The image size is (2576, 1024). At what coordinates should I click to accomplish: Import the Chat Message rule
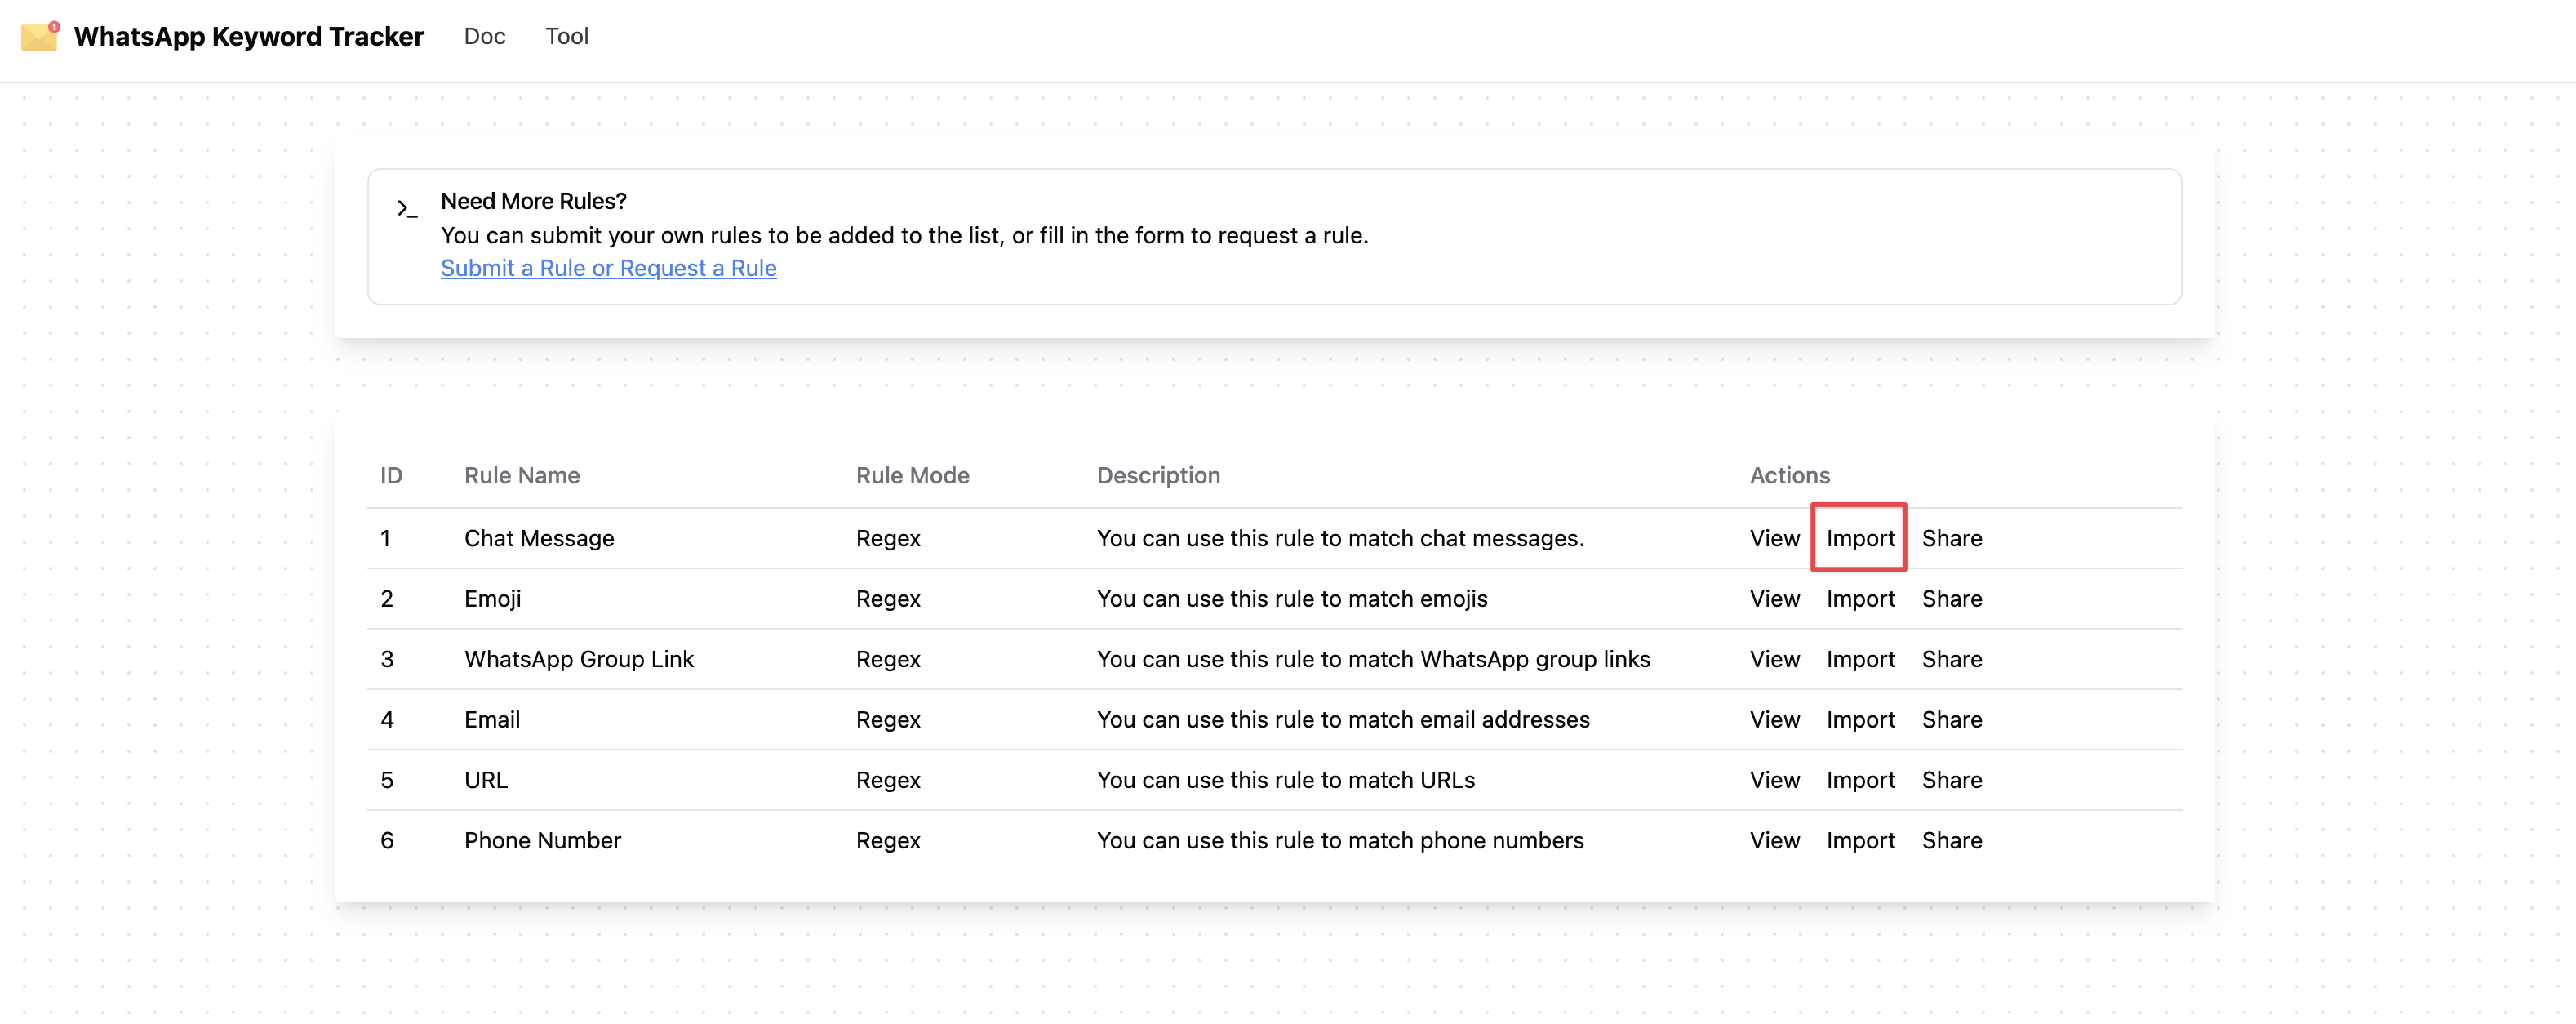point(1859,538)
